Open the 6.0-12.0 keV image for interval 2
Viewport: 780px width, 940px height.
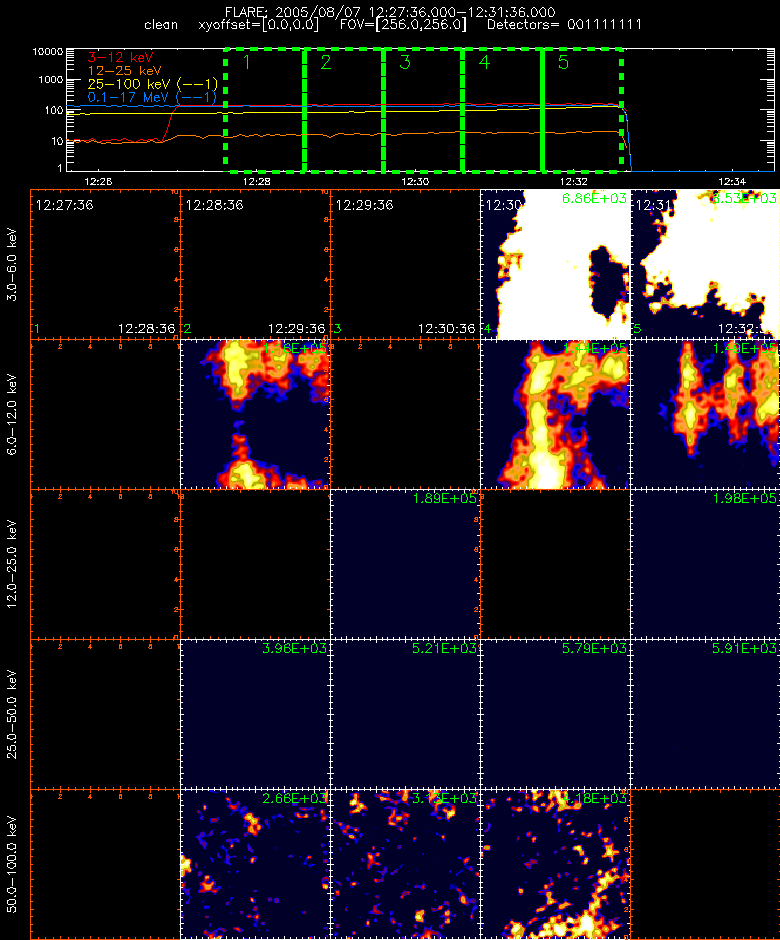pos(255,414)
